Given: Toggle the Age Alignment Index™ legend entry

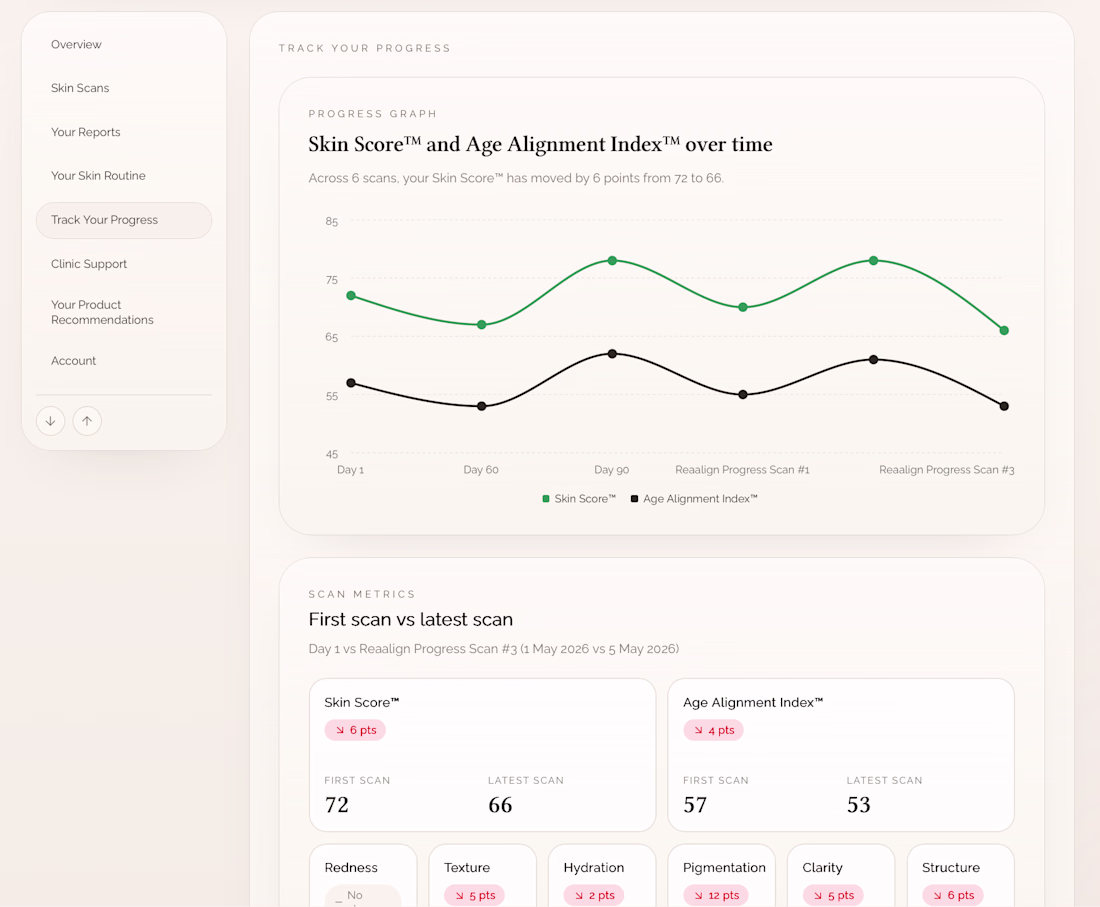Looking at the screenshot, I should (x=694, y=499).
